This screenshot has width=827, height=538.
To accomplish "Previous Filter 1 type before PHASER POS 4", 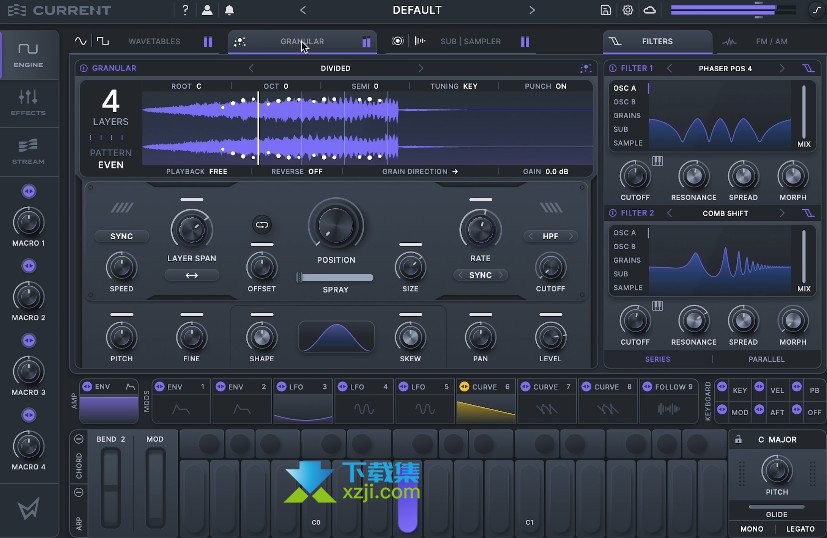I will [x=669, y=68].
